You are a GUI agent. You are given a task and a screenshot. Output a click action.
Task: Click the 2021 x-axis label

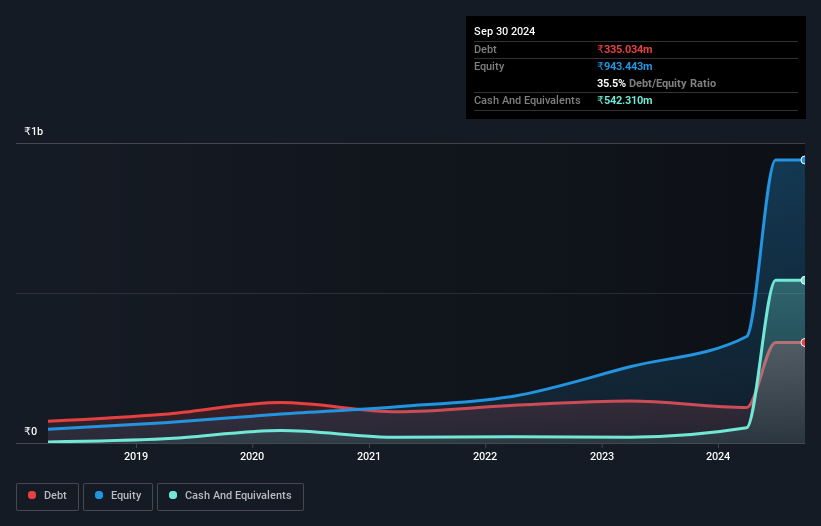pos(369,456)
